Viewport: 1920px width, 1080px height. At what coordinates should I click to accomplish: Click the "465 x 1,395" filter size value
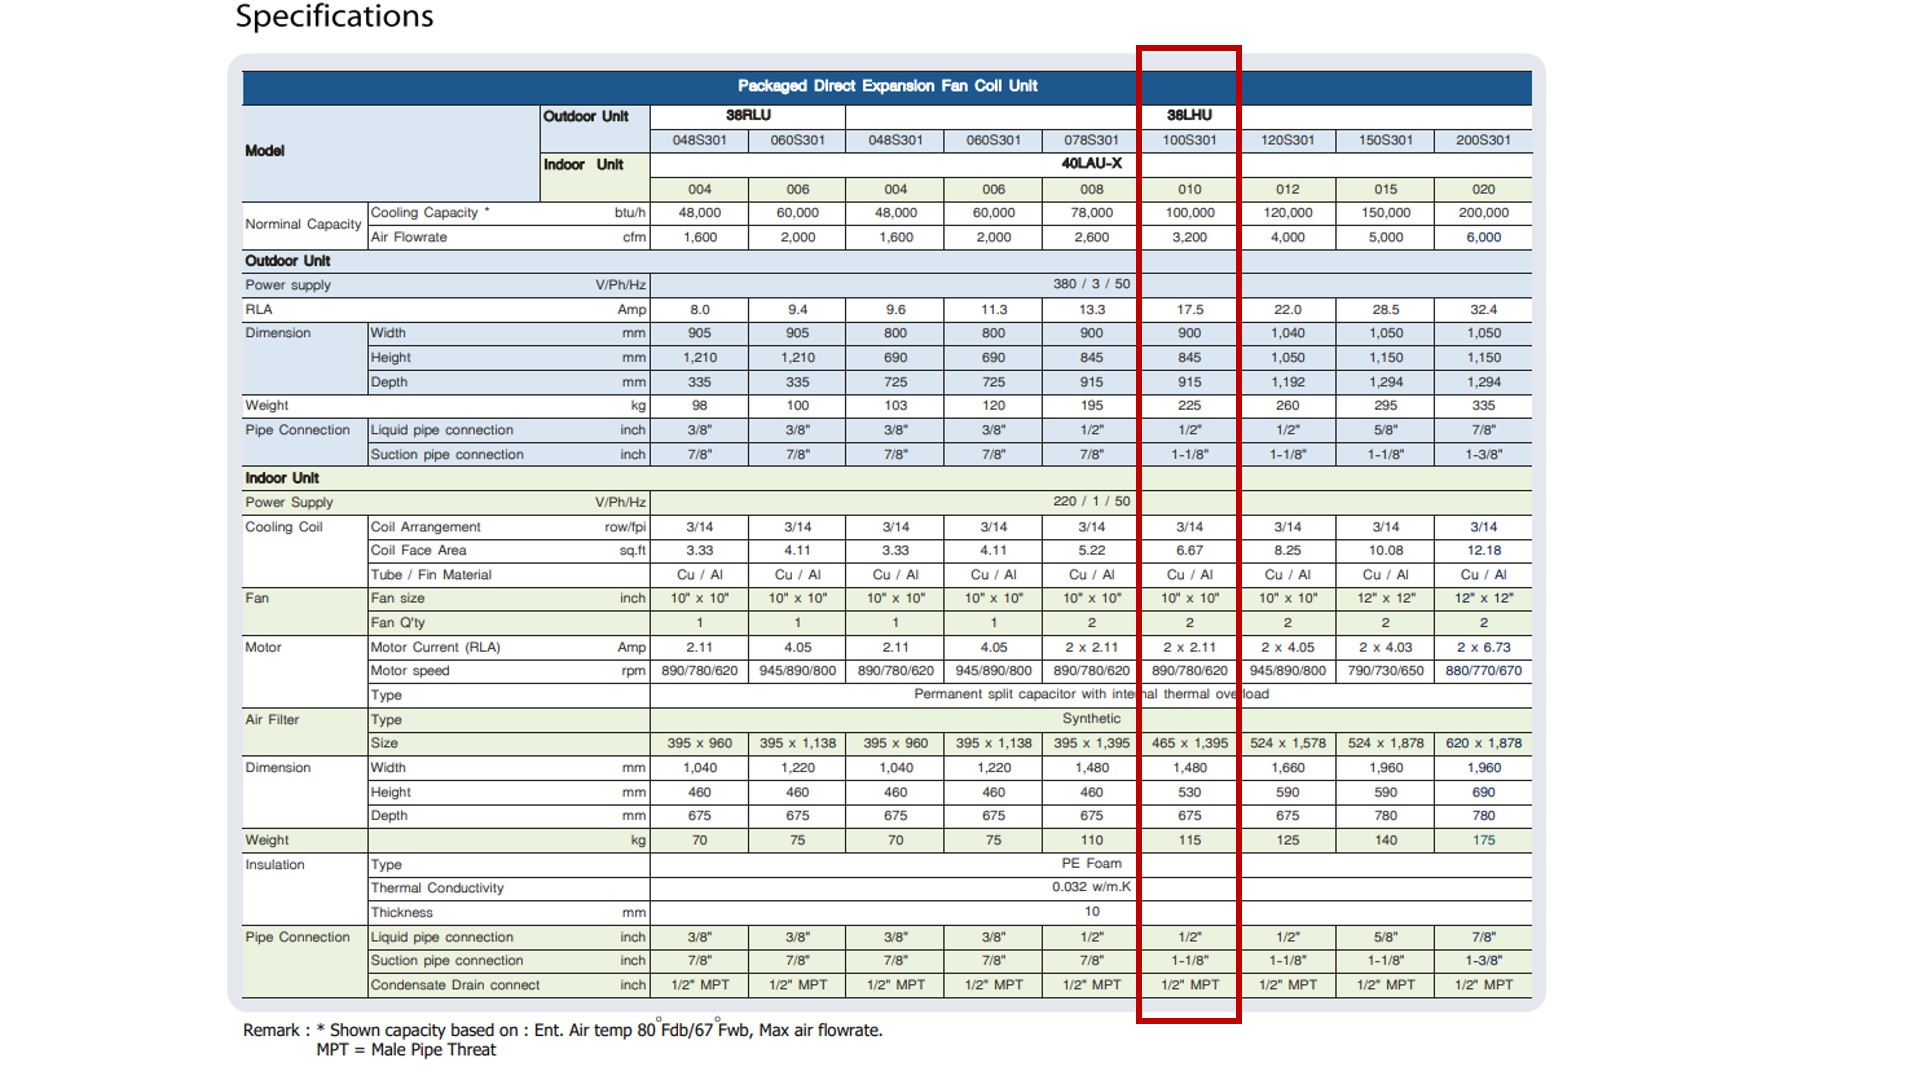pyautogui.click(x=1189, y=743)
